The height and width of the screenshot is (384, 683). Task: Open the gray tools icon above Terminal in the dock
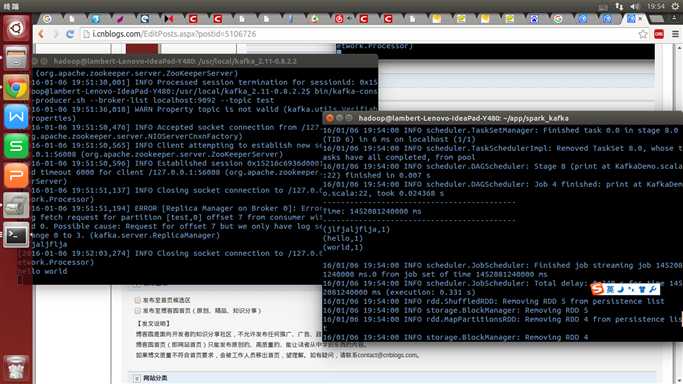coord(16,205)
